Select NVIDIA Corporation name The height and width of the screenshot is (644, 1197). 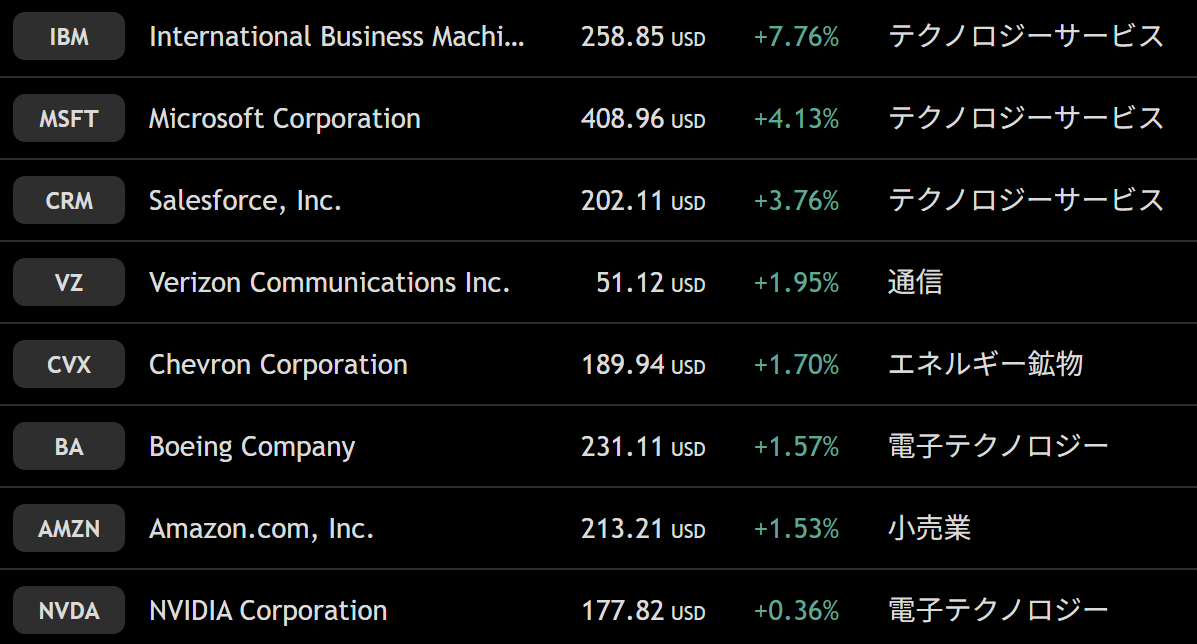[267, 611]
